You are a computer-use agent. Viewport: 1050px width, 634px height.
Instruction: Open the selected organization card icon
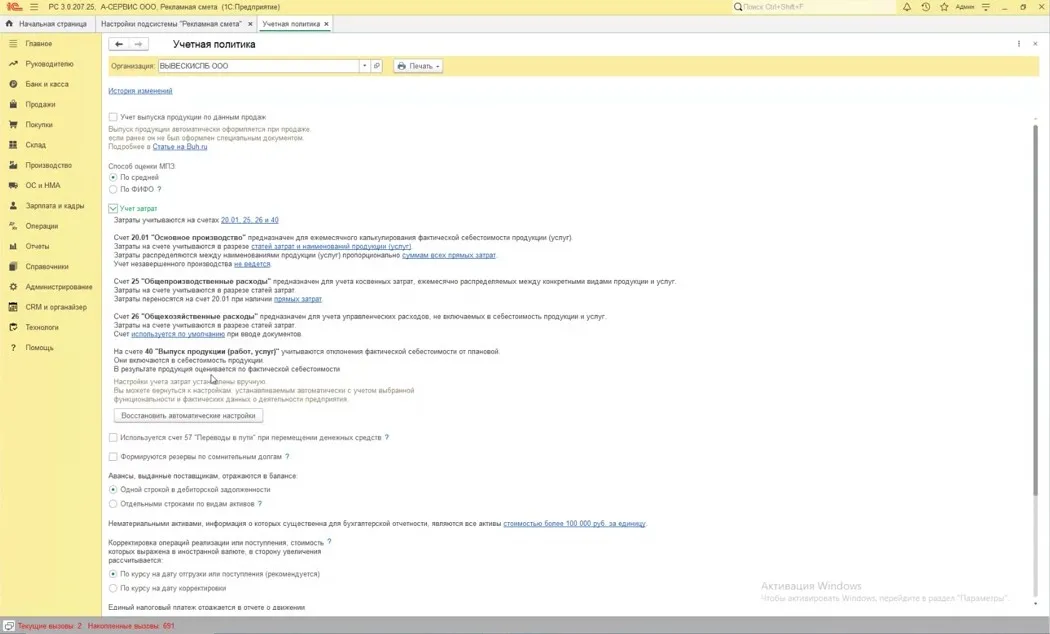click(x=377, y=66)
